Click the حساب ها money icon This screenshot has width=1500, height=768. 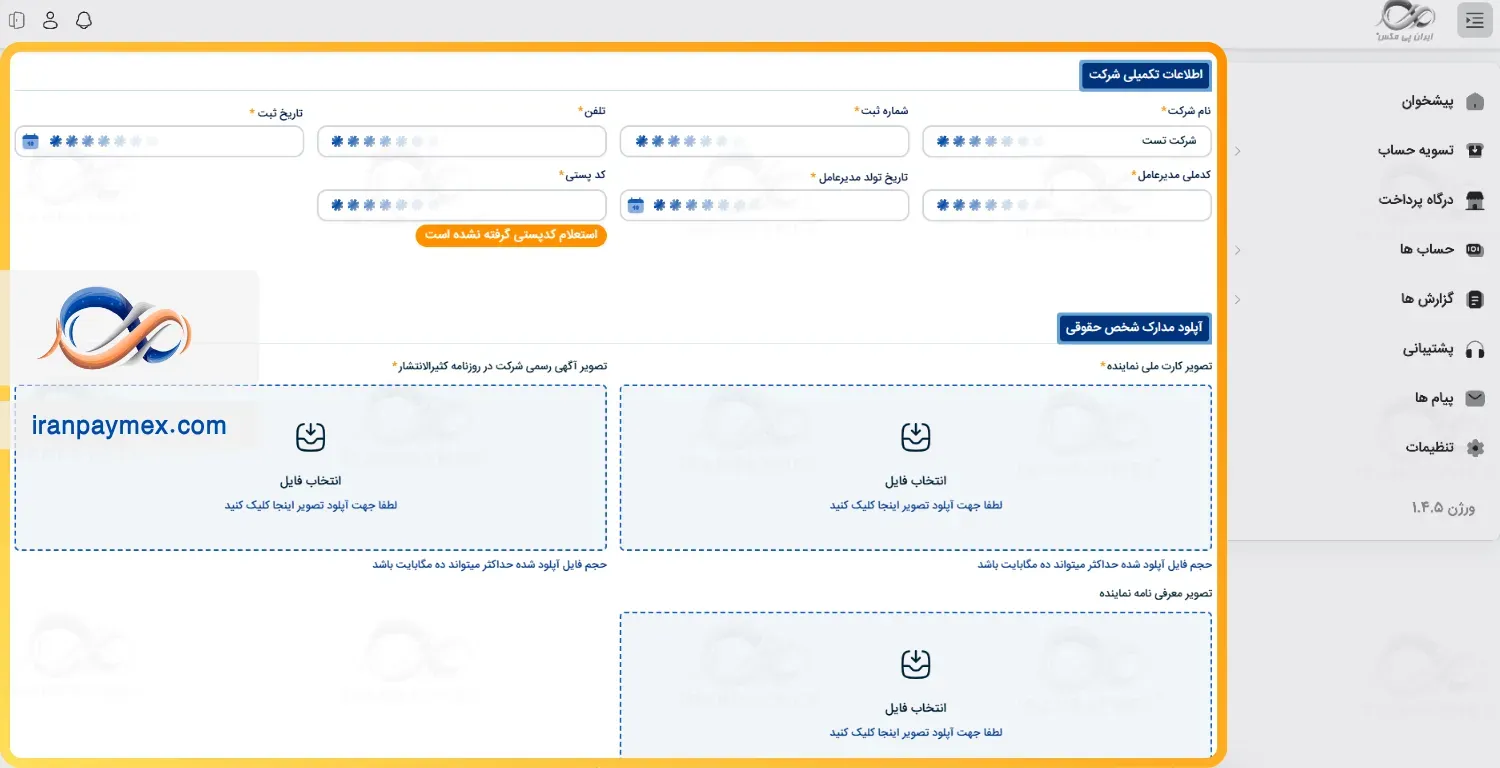(1475, 249)
